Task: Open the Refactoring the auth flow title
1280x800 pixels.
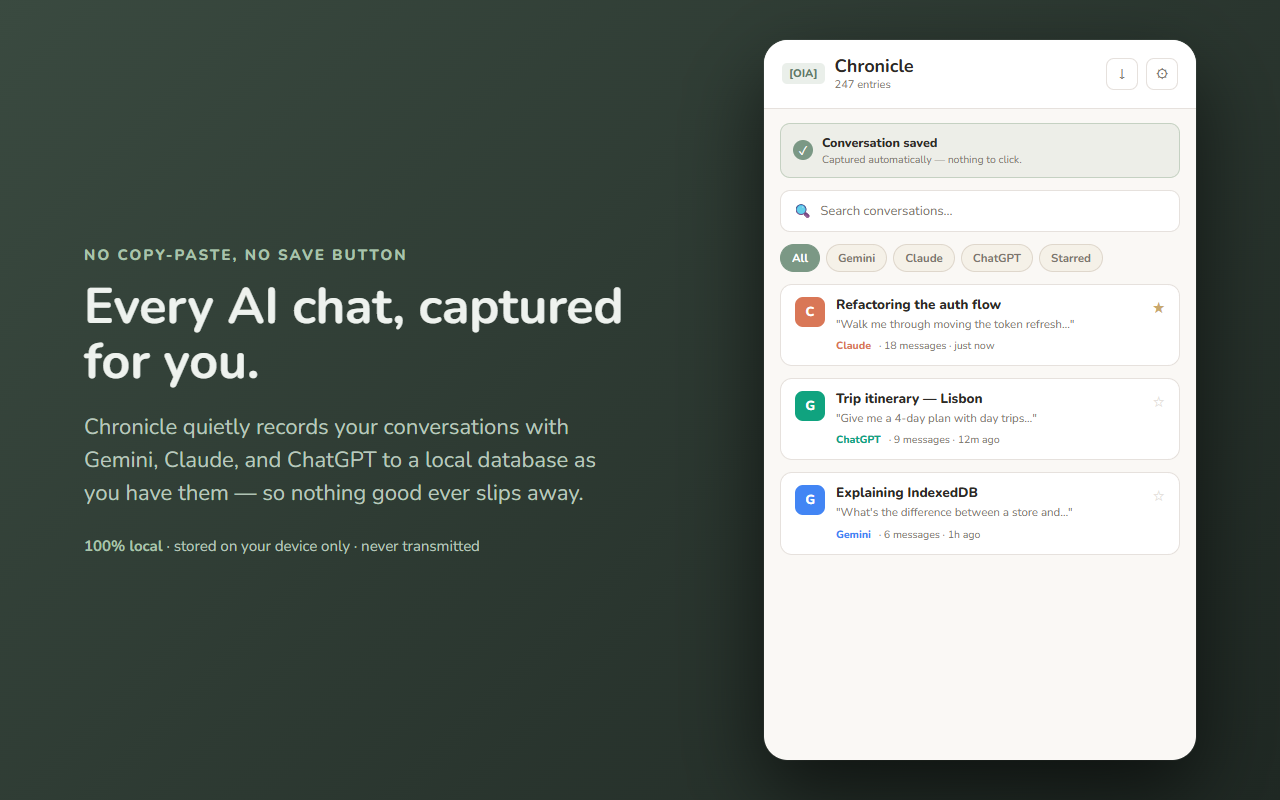Action: [x=918, y=305]
